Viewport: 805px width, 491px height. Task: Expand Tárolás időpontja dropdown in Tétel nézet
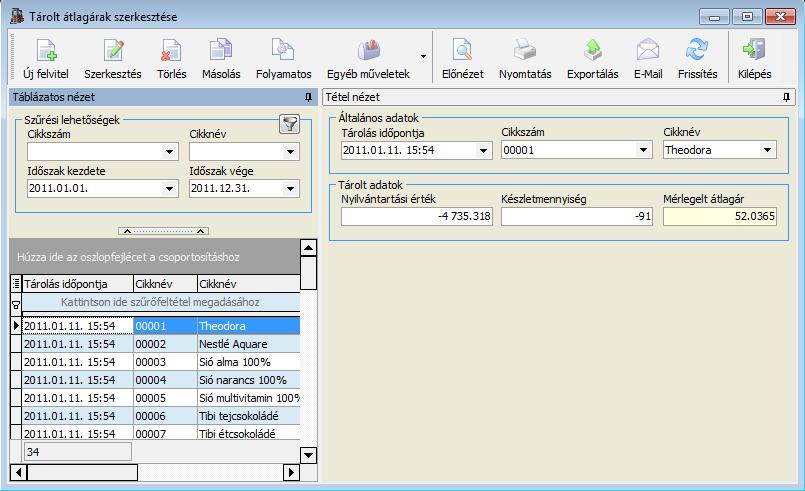click(483, 150)
